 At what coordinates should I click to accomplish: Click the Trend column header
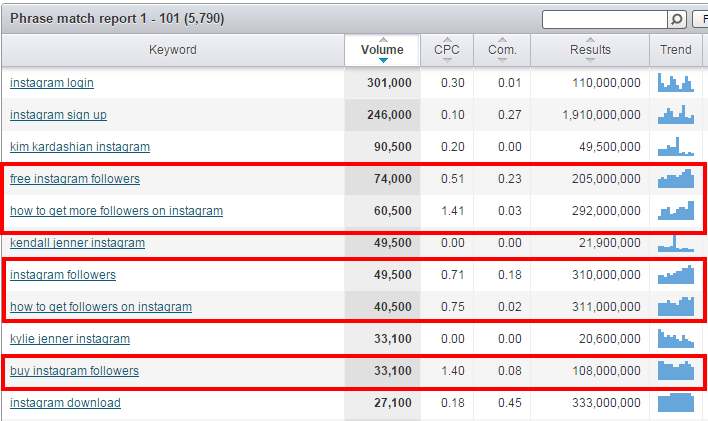click(x=677, y=50)
